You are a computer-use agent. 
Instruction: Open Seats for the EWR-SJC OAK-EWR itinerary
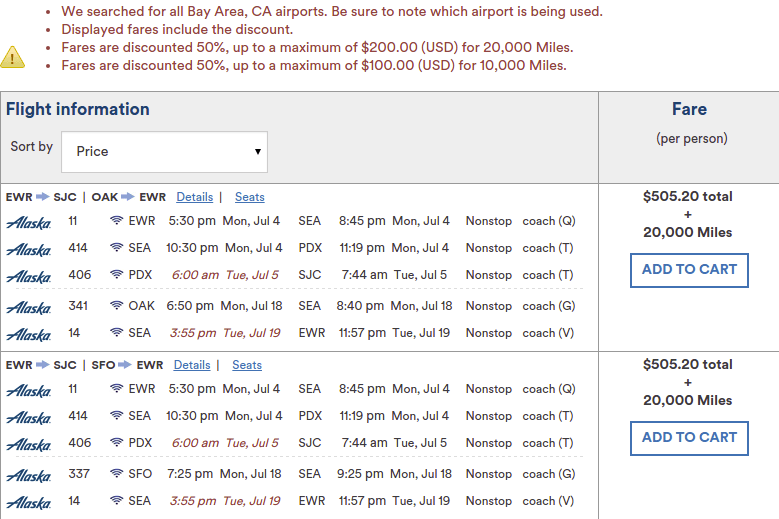[249, 197]
